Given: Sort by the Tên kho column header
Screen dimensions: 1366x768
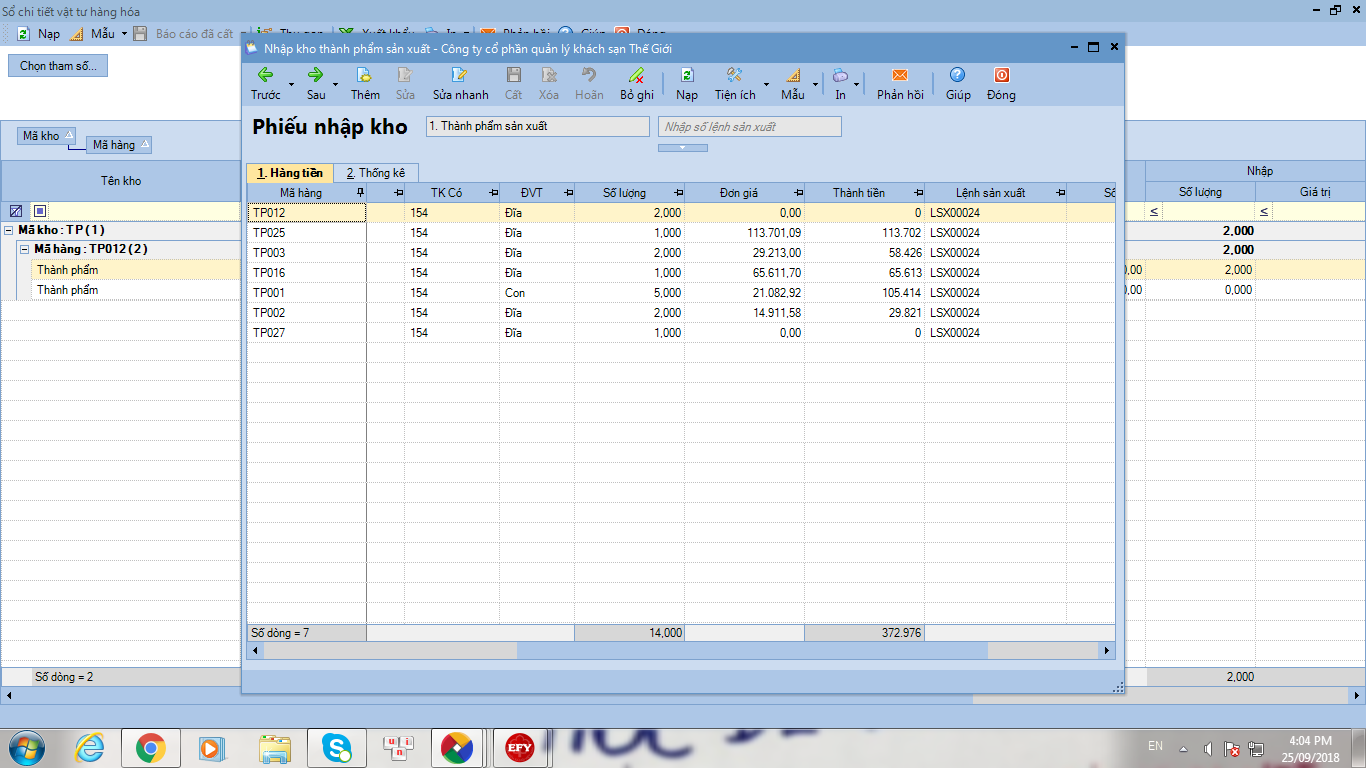Looking at the screenshot, I should coord(121,181).
